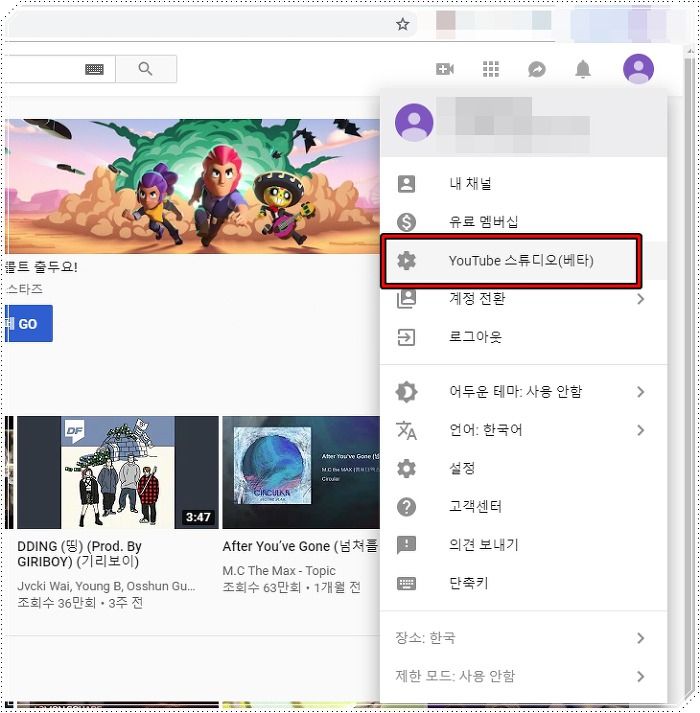The width and height of the screenshot is (700, 713).
Task: Click the profile avatar inside account menu
Action: (x=414, y=122)
